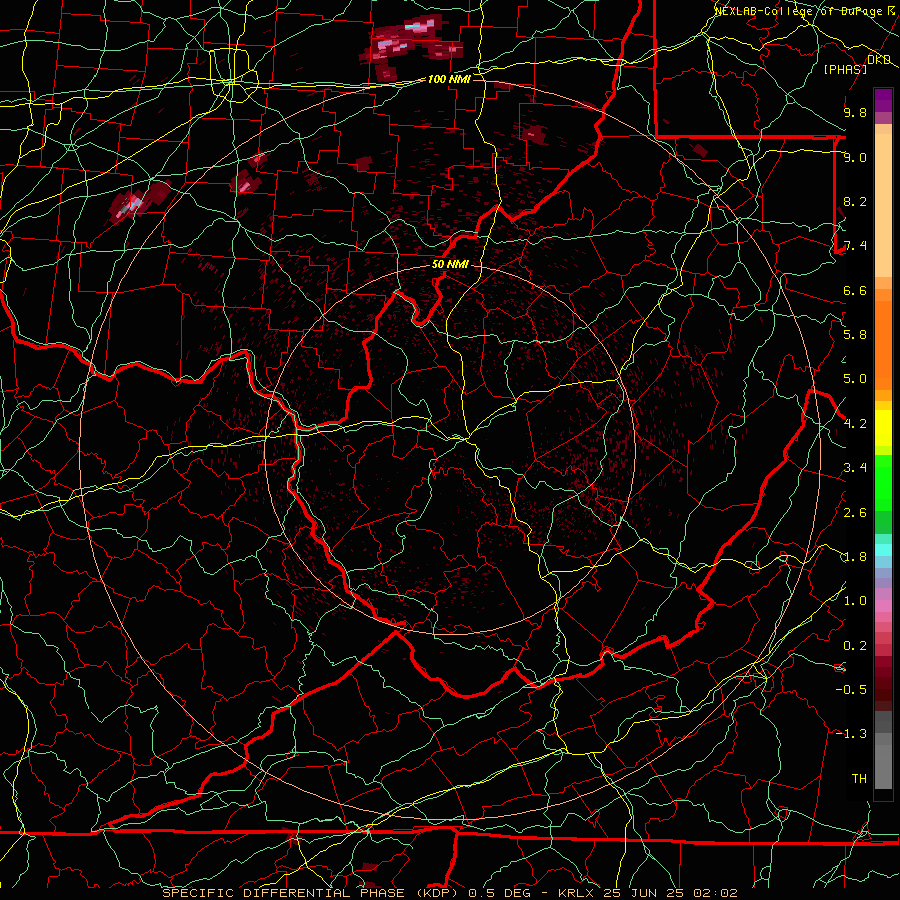900x900 pixels.
Task: Pick the yellow segment of the color bar
Action: point(883,428)
